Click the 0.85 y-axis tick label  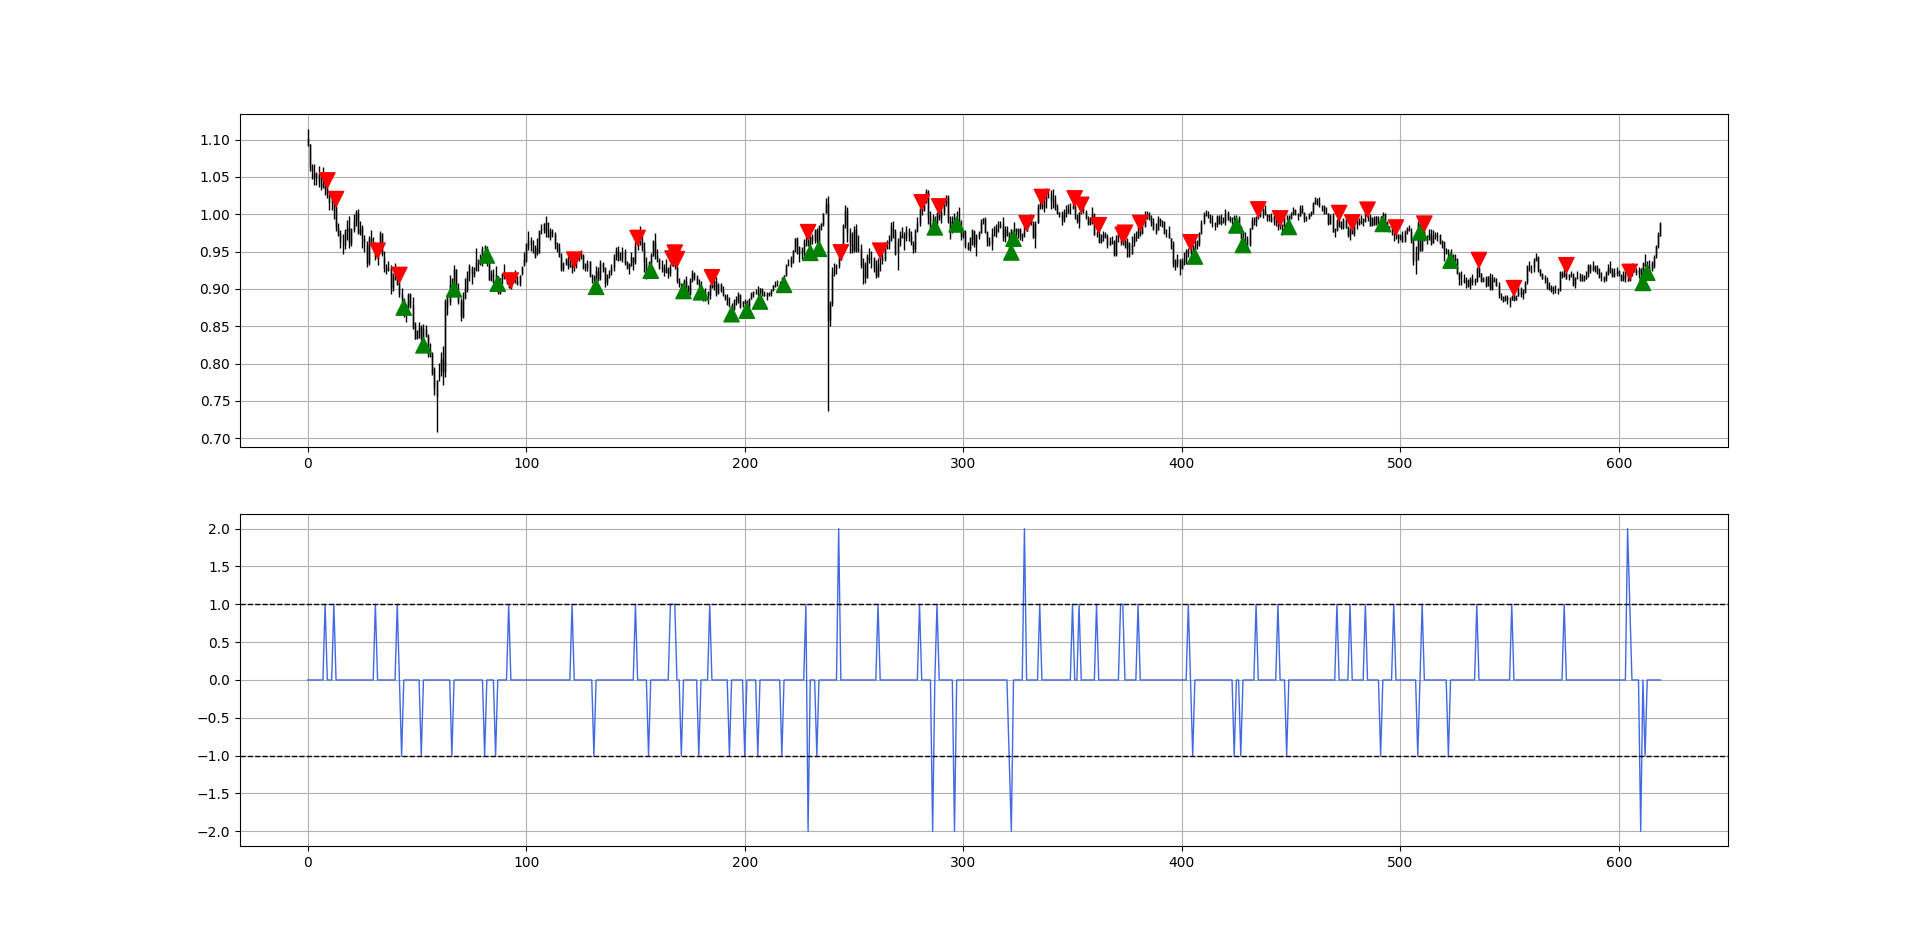click(214, 327)
